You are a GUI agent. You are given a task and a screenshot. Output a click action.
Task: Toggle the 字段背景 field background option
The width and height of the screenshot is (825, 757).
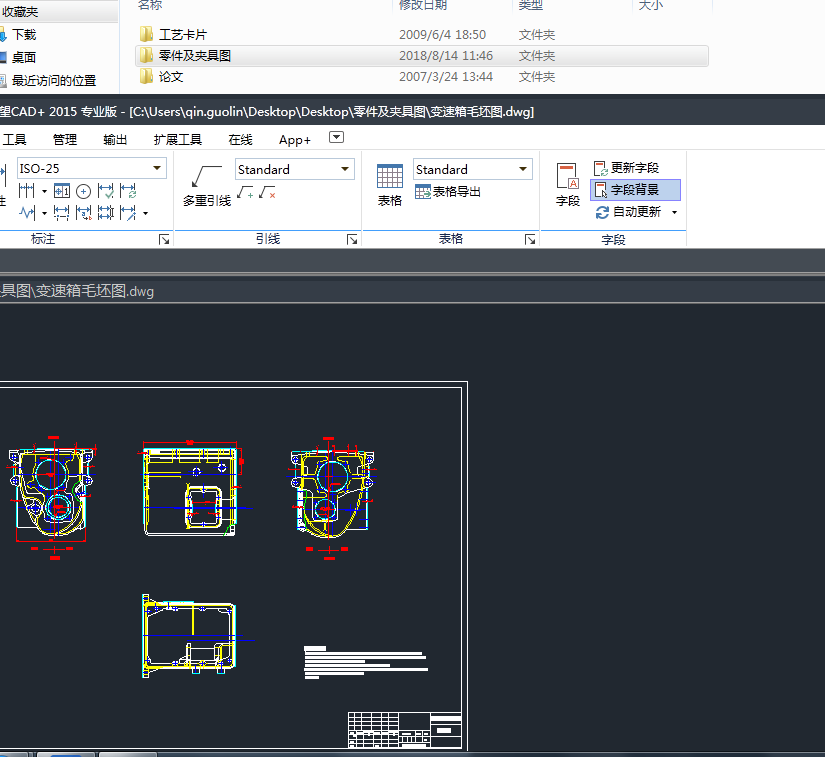(x=635, y=190)
